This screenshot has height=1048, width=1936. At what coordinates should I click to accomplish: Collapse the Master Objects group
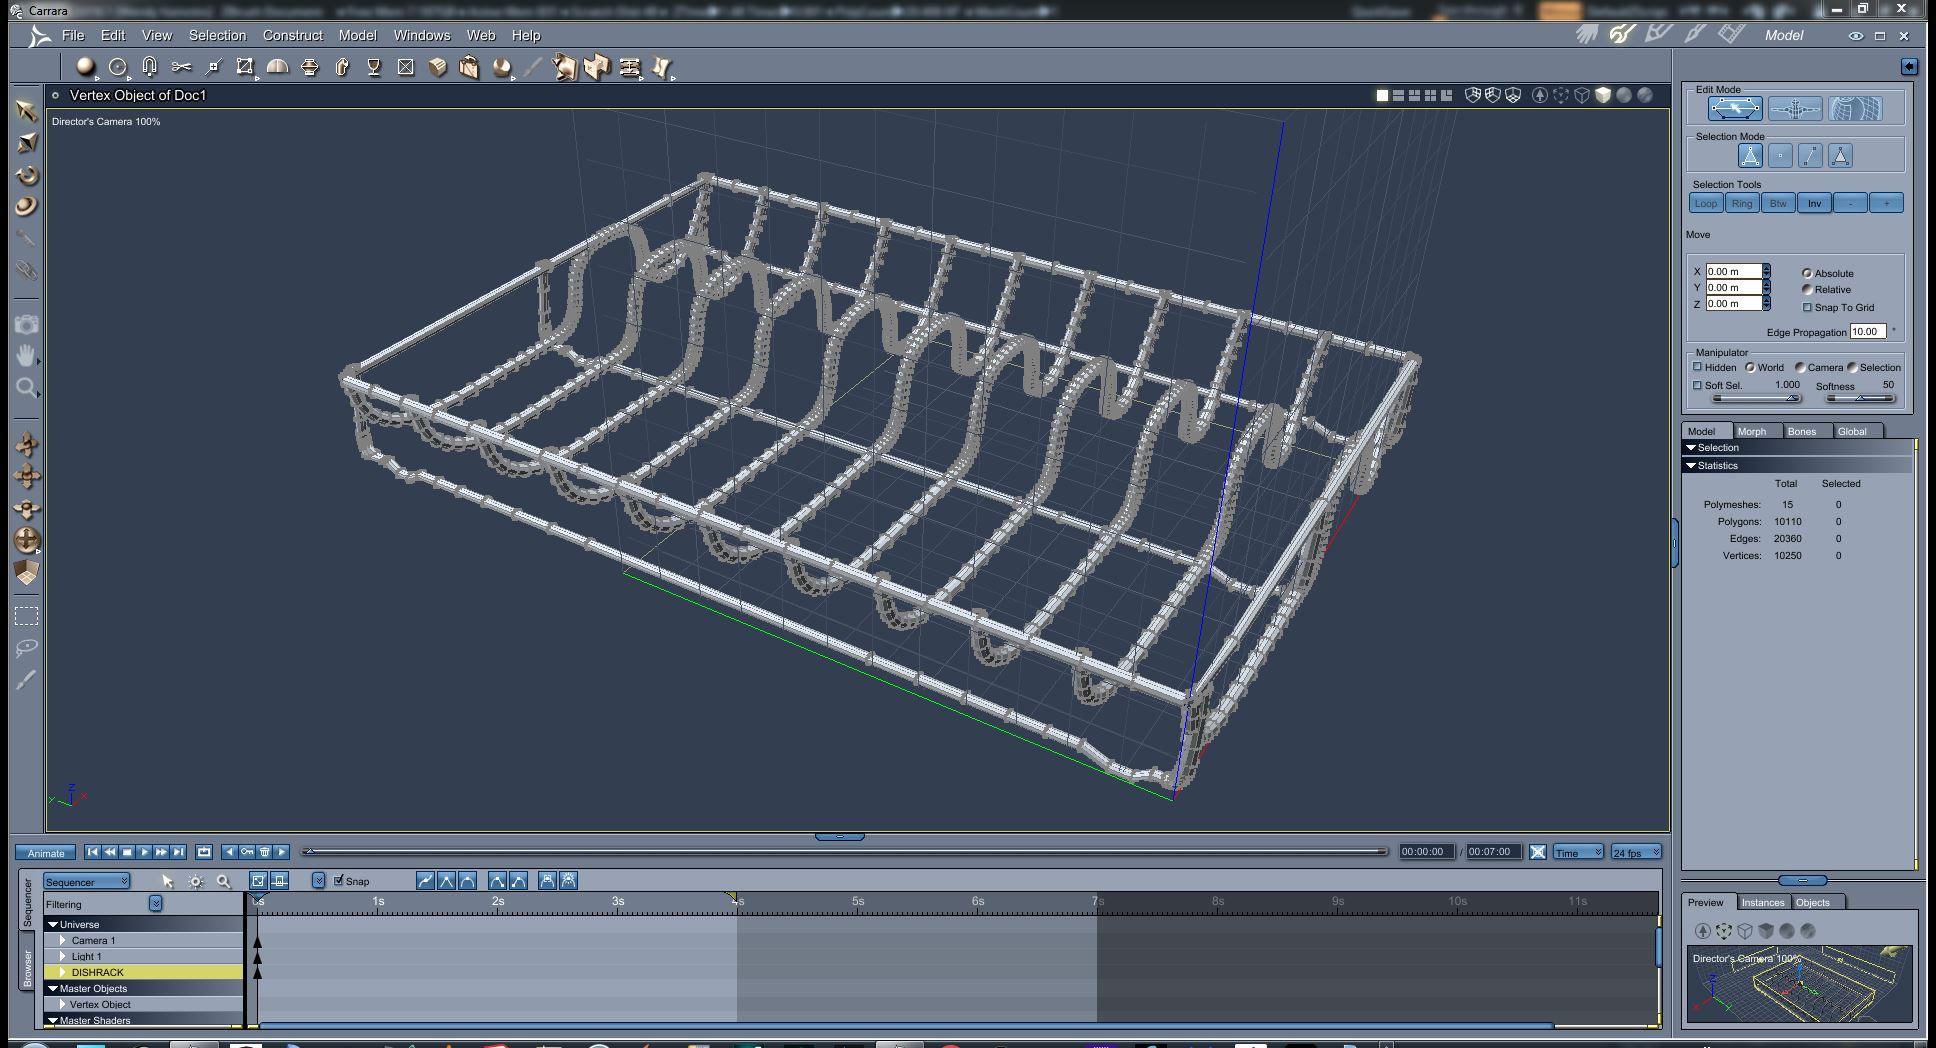53,988
